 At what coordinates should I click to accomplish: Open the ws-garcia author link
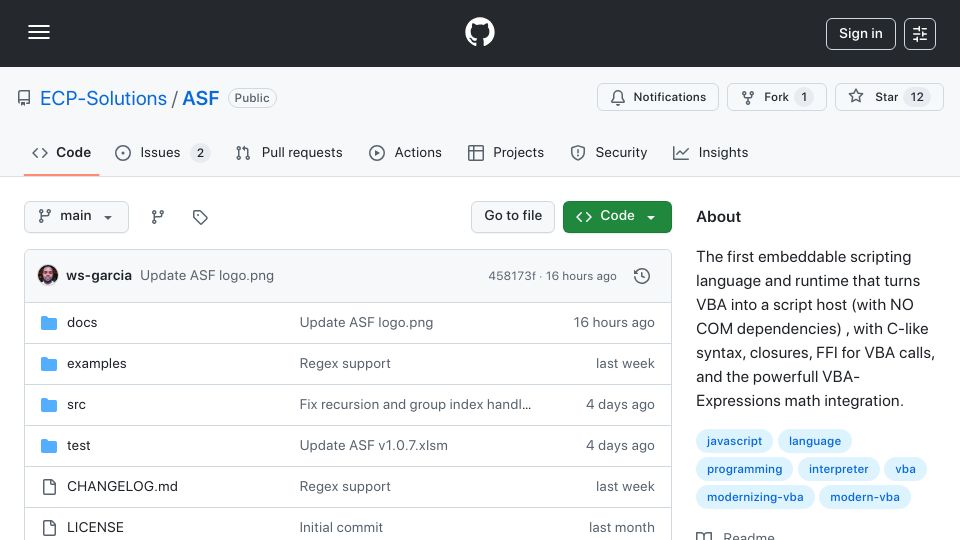(99, 276)
